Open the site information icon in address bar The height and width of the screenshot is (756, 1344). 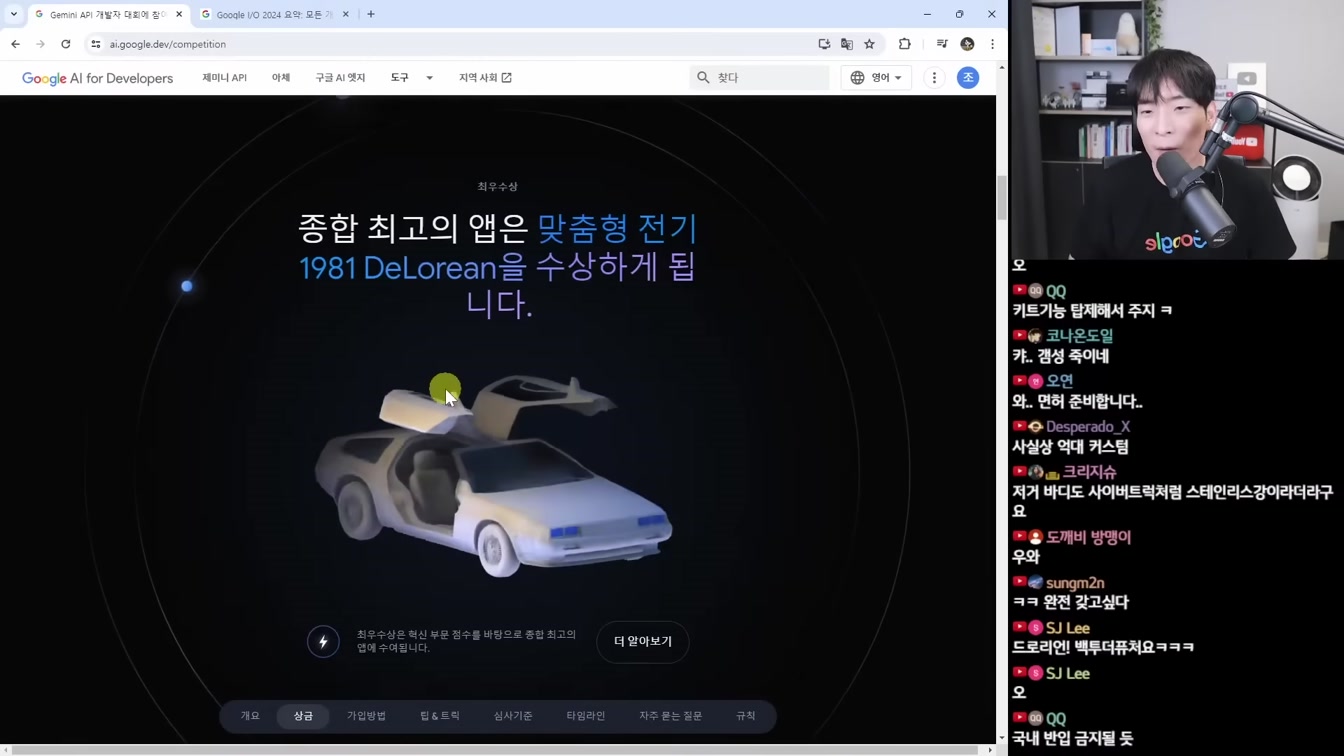(96, 44)
